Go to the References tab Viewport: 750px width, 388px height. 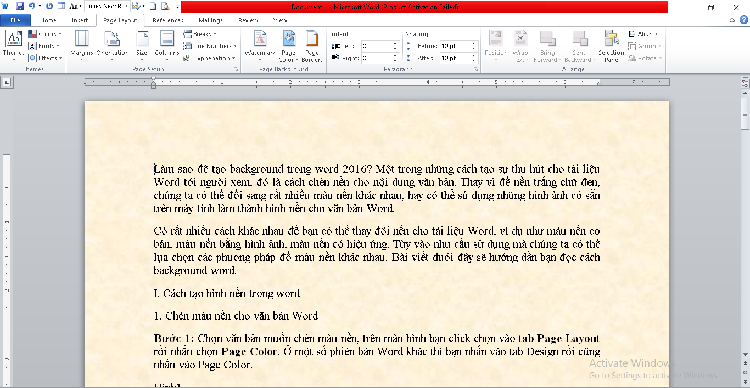click(167, 20)
